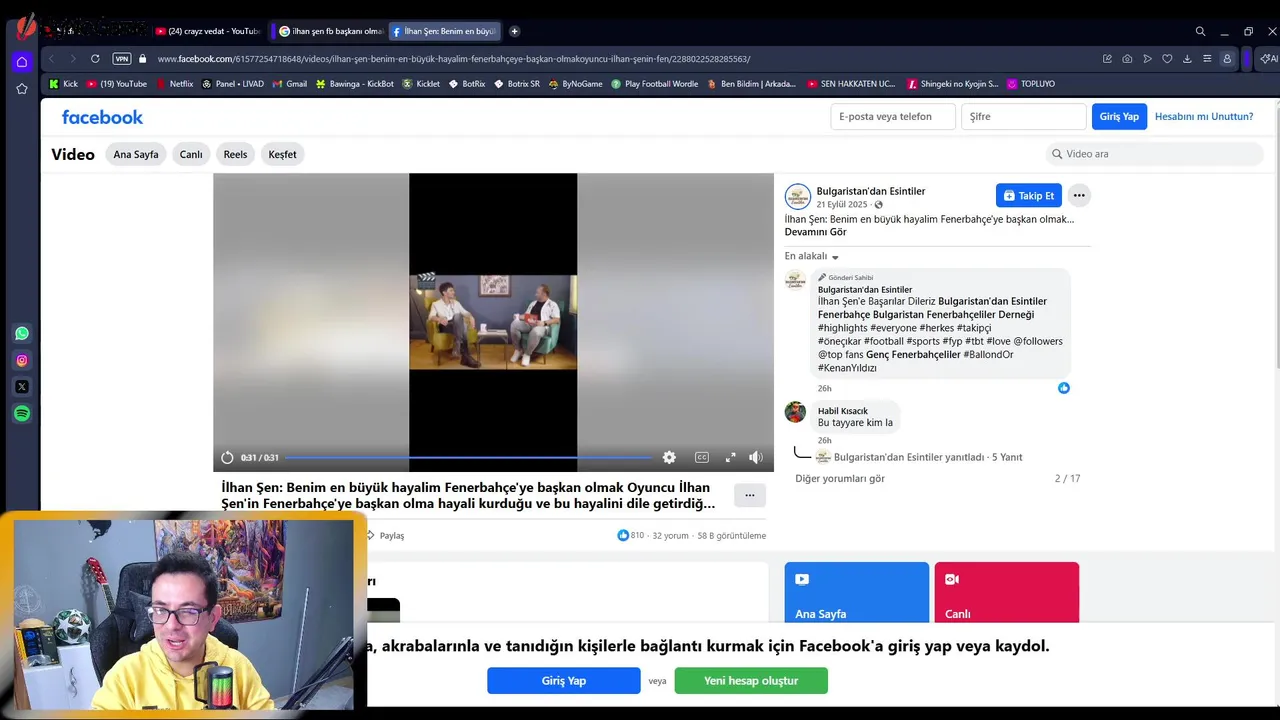This screenshot has width=1280, height=720.
Task: Take a snapshot with the camera toolbar icon
Action: [1127, 59]
